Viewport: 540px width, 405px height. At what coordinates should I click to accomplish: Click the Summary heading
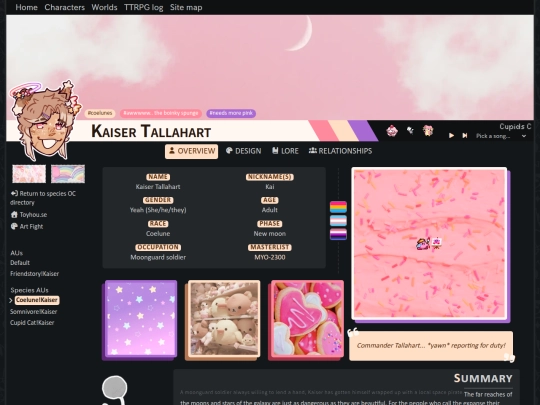point(483,378)
